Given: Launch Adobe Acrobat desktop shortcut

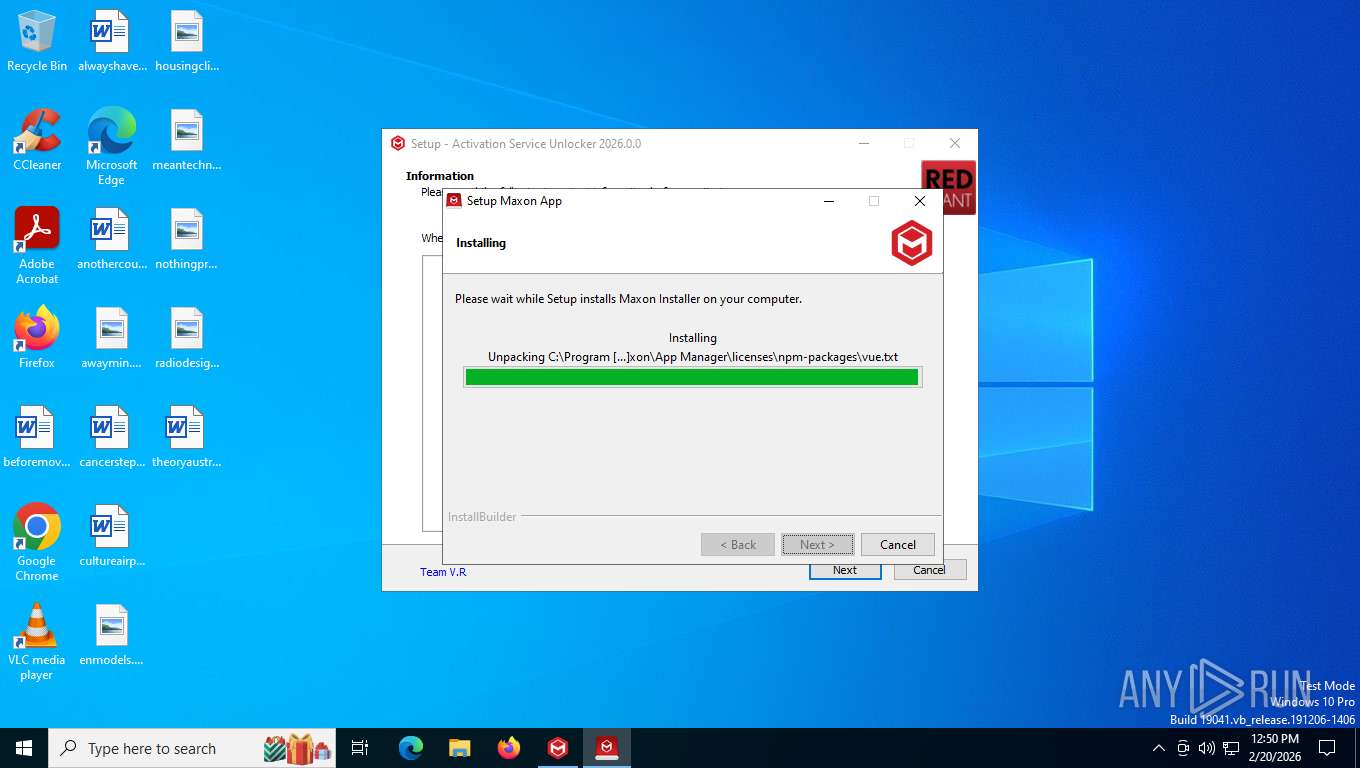Looking at the screenshot, I should tap(37, 246).
